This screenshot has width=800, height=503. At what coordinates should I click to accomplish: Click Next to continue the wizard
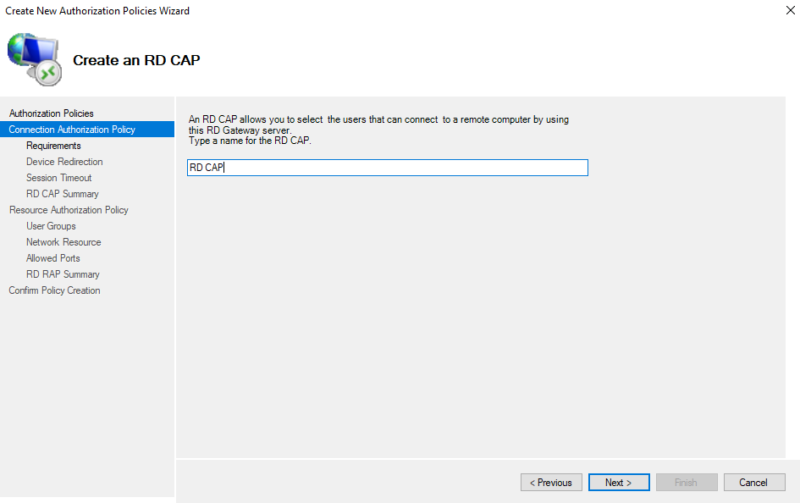pyautogui.click(x=618, y=482)
